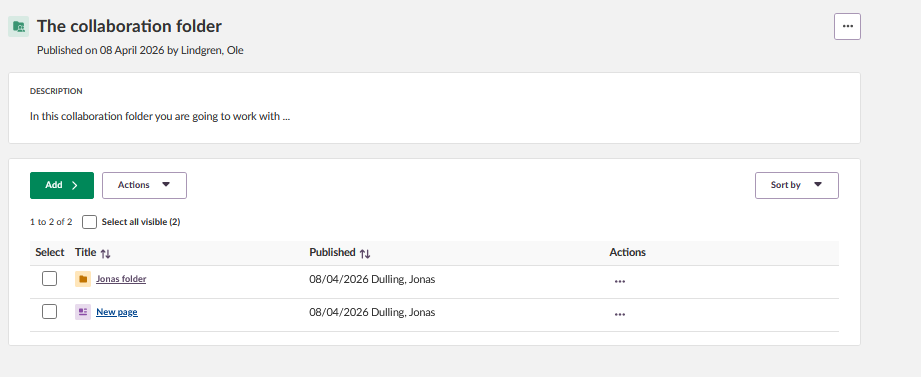Click the '1 to 2 of 2' count text

click(51, 222)
